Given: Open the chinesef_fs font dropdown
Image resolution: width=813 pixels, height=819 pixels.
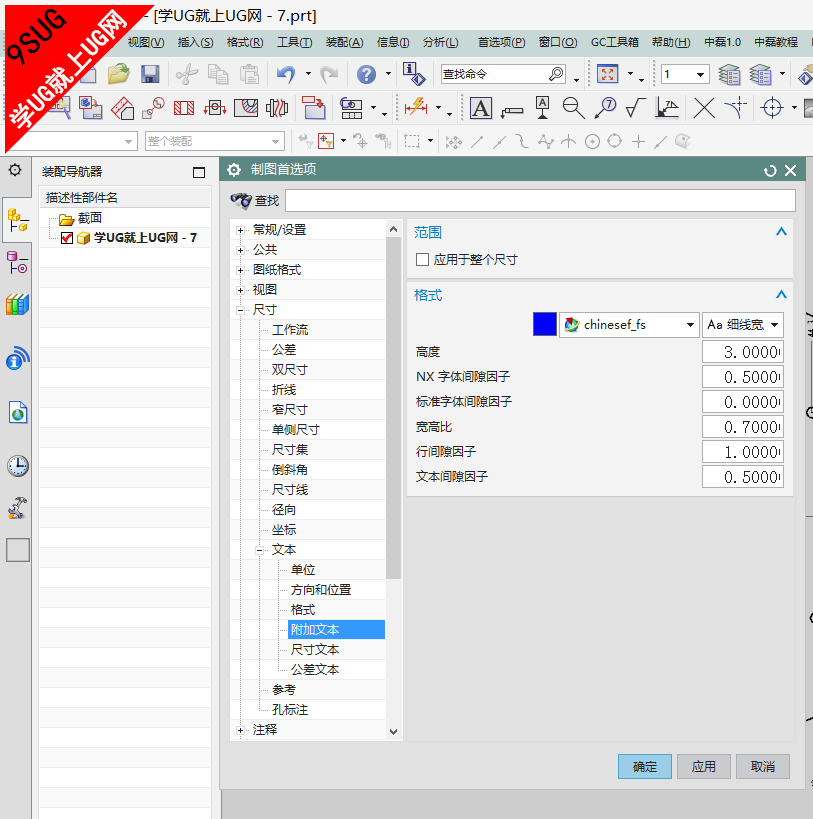Looking at the screenshot, I should tap(629, 325).
